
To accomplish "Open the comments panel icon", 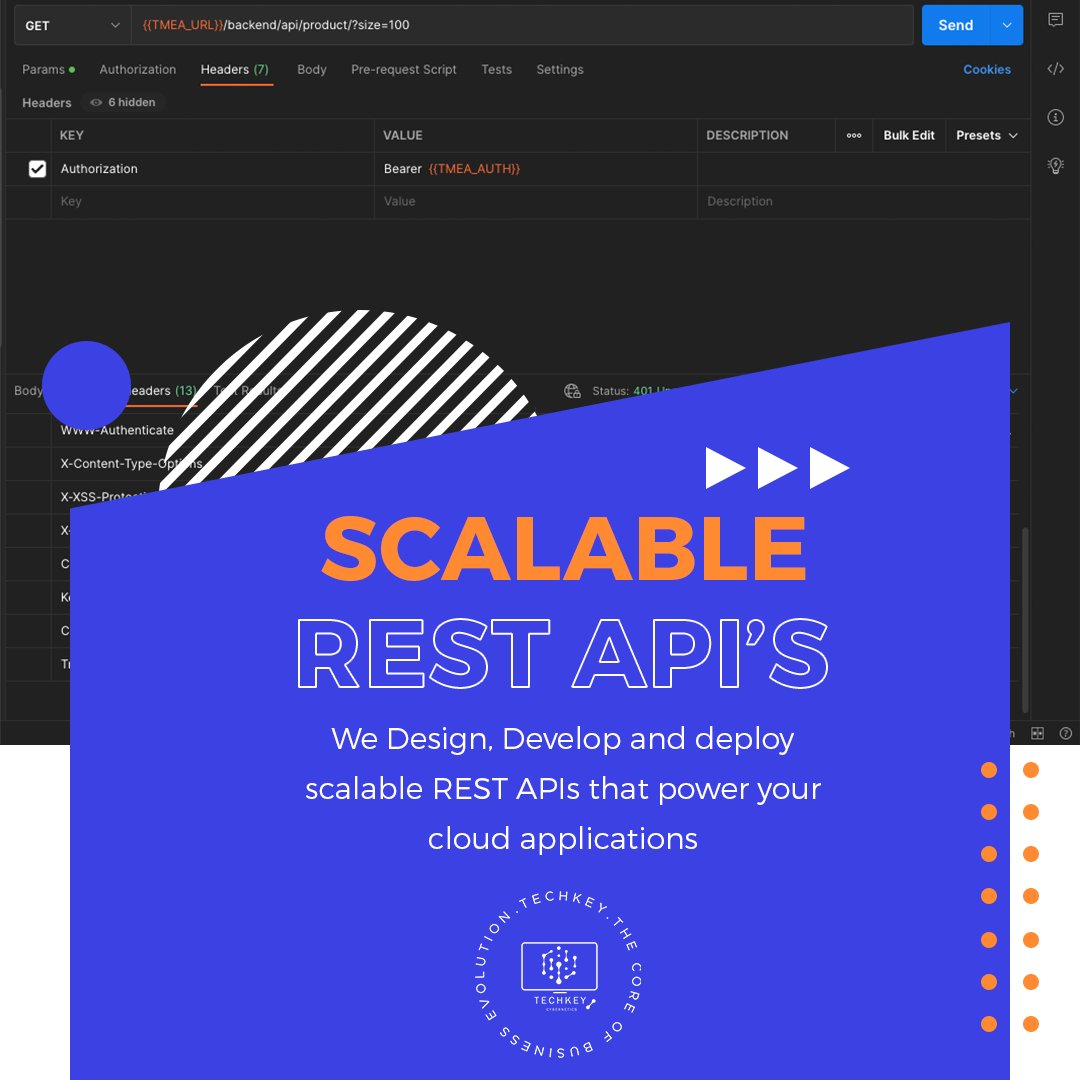I will coord(1055,20).
